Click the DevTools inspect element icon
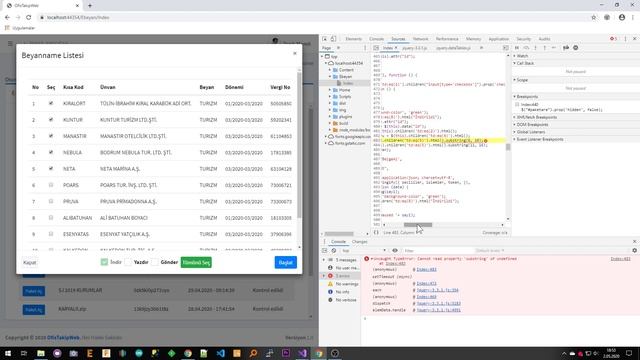Screen dimensions: 640x360 point(324,39)
